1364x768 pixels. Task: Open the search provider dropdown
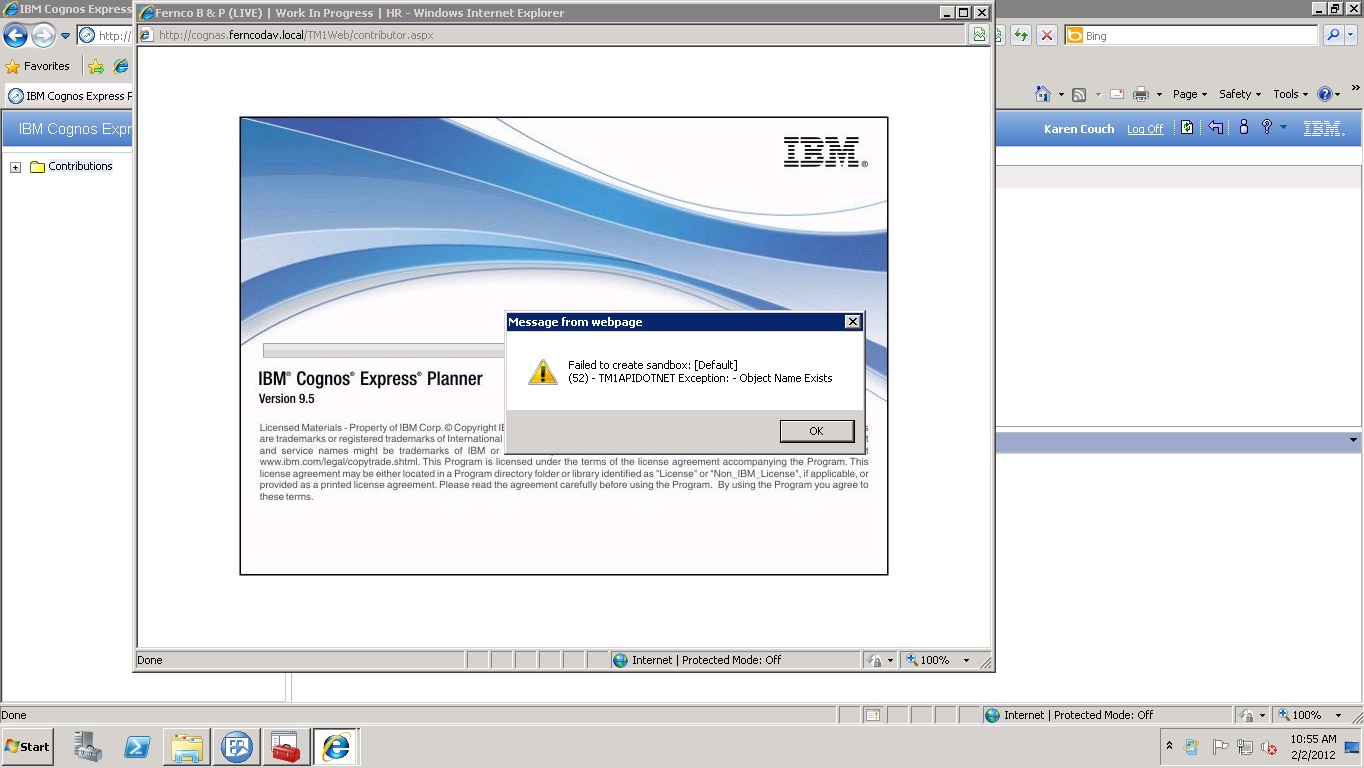pos(1351,36)
